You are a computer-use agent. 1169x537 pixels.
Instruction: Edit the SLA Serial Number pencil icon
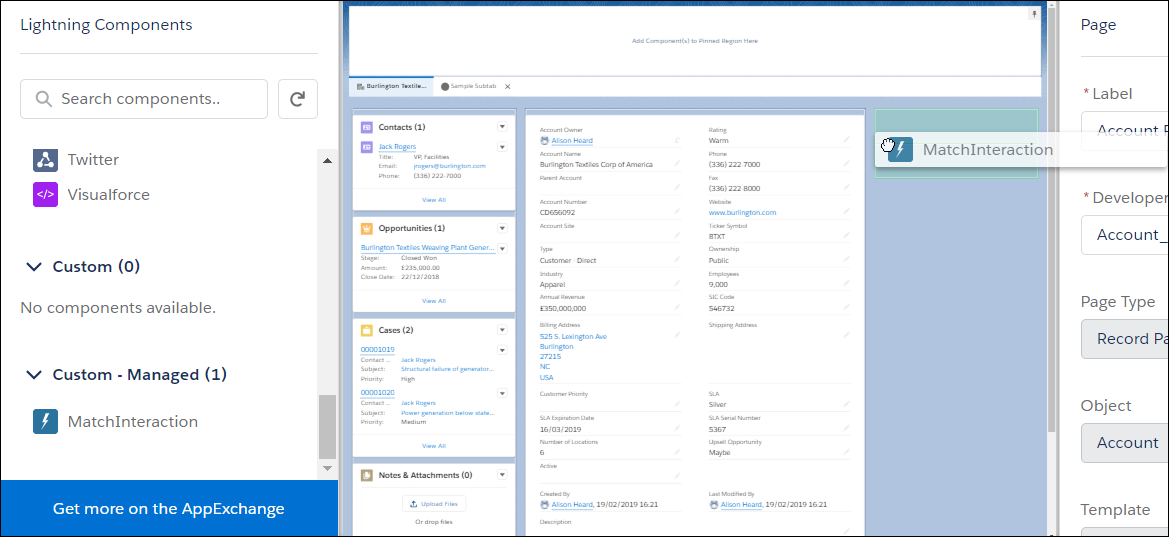click(x=846, y=428)
